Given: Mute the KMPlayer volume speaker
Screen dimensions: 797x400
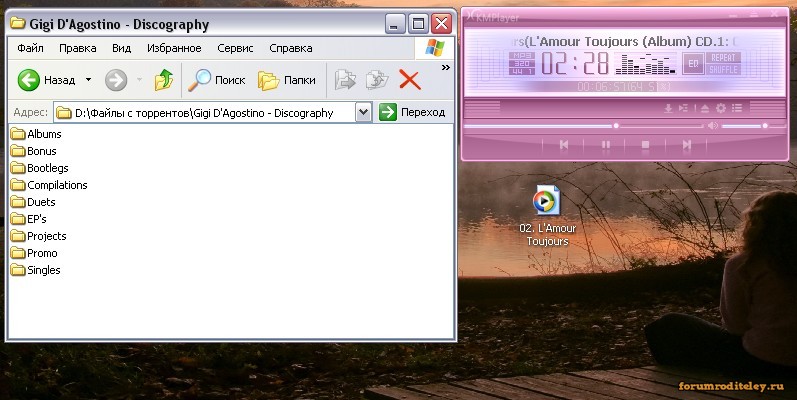Looking at the screenshot, I should (x=713, y=126).
